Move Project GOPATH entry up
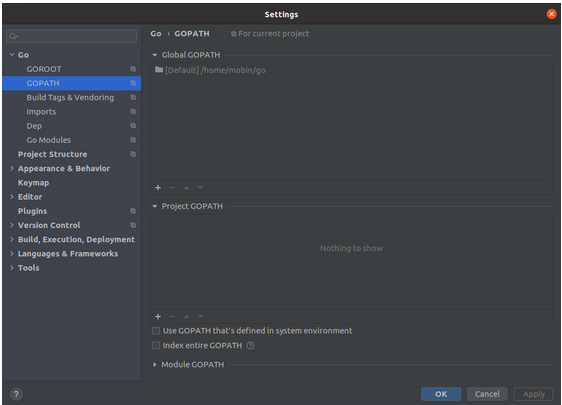Screen dimensions: 562x405 coord(186,316)
